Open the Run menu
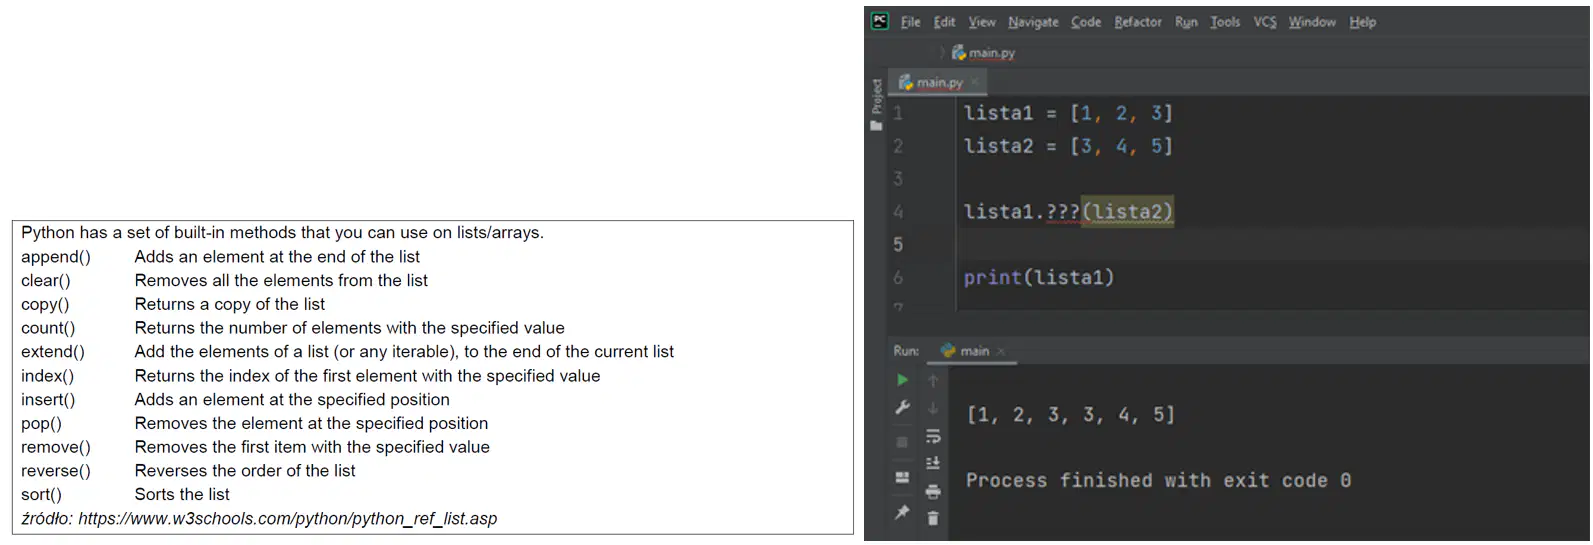The height and width of the screenshot is (545, 1593). point(1186,22)
